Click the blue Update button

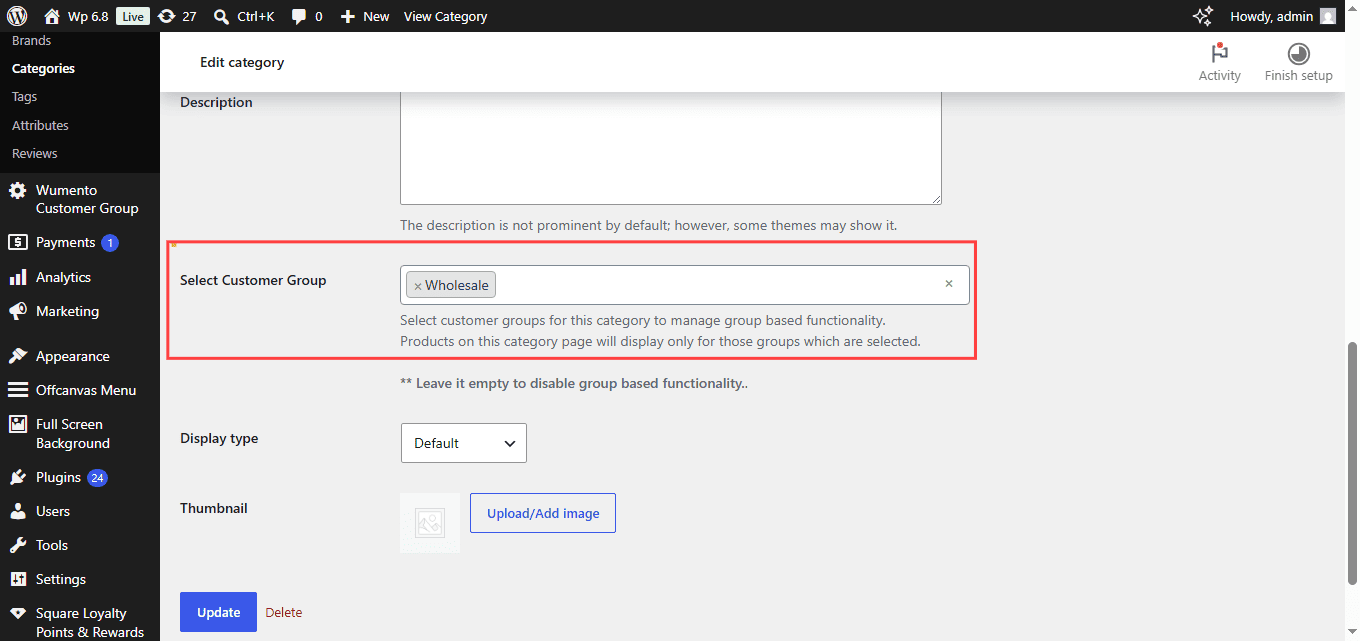218,612
